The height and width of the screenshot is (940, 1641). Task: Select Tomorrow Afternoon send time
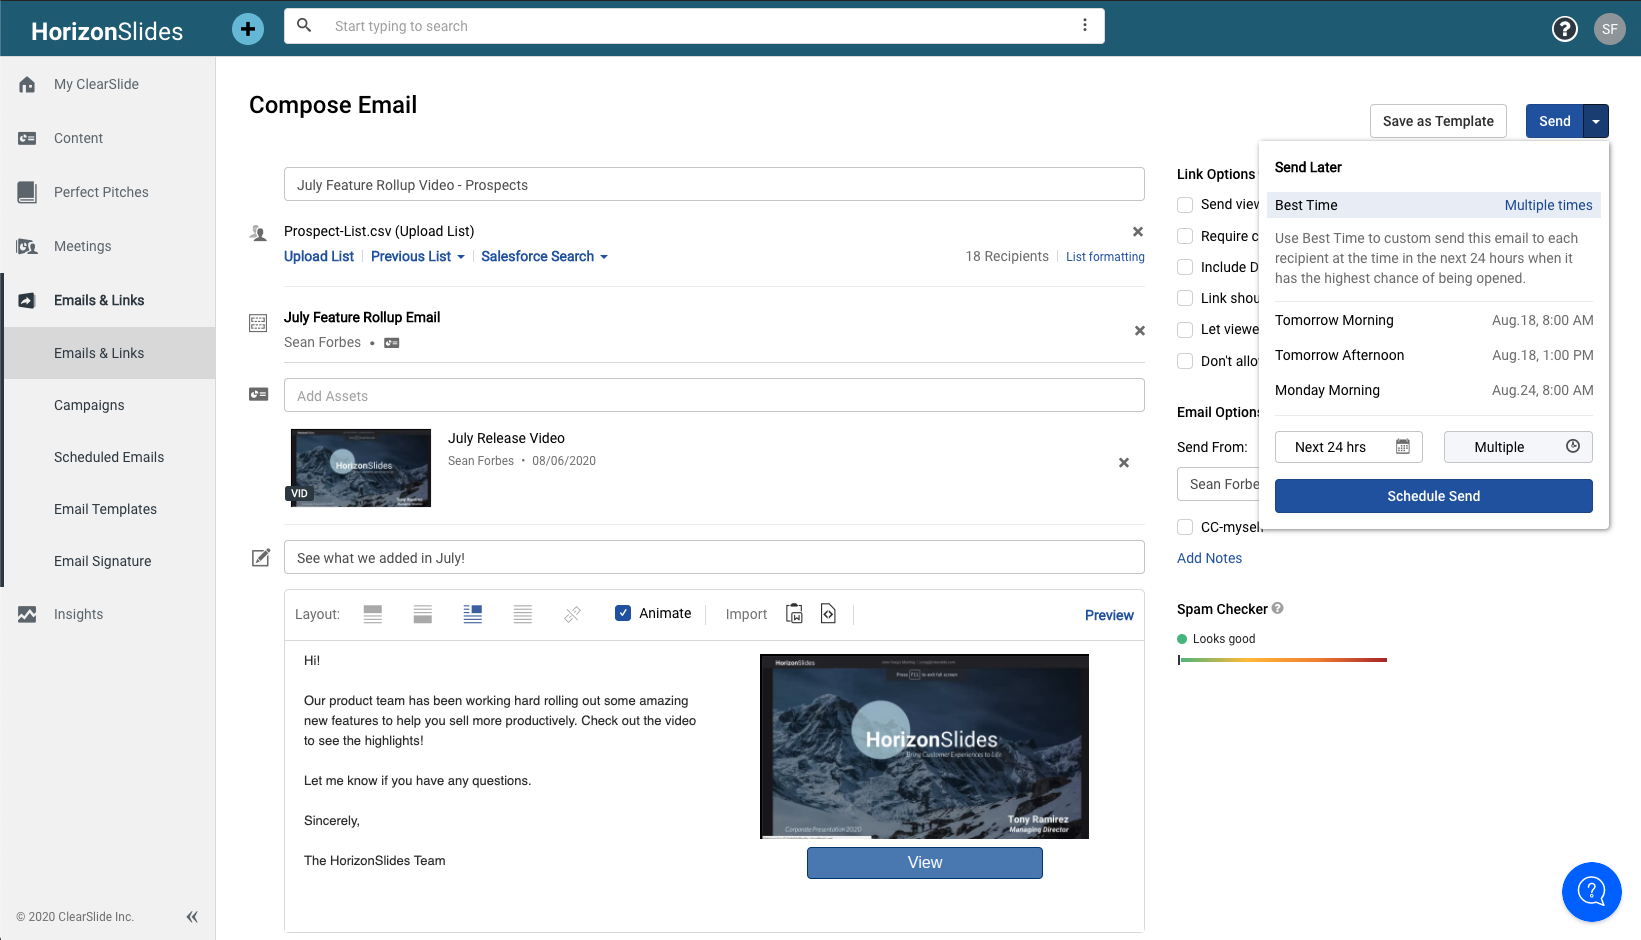pos(1434,355)
